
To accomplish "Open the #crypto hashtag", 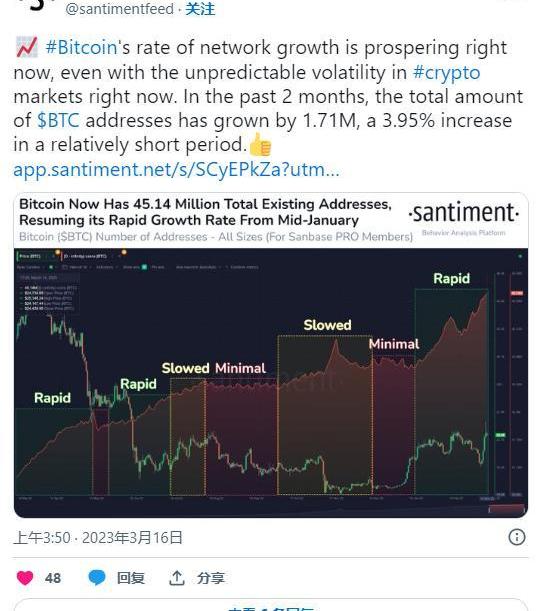I will pos(447,72).
